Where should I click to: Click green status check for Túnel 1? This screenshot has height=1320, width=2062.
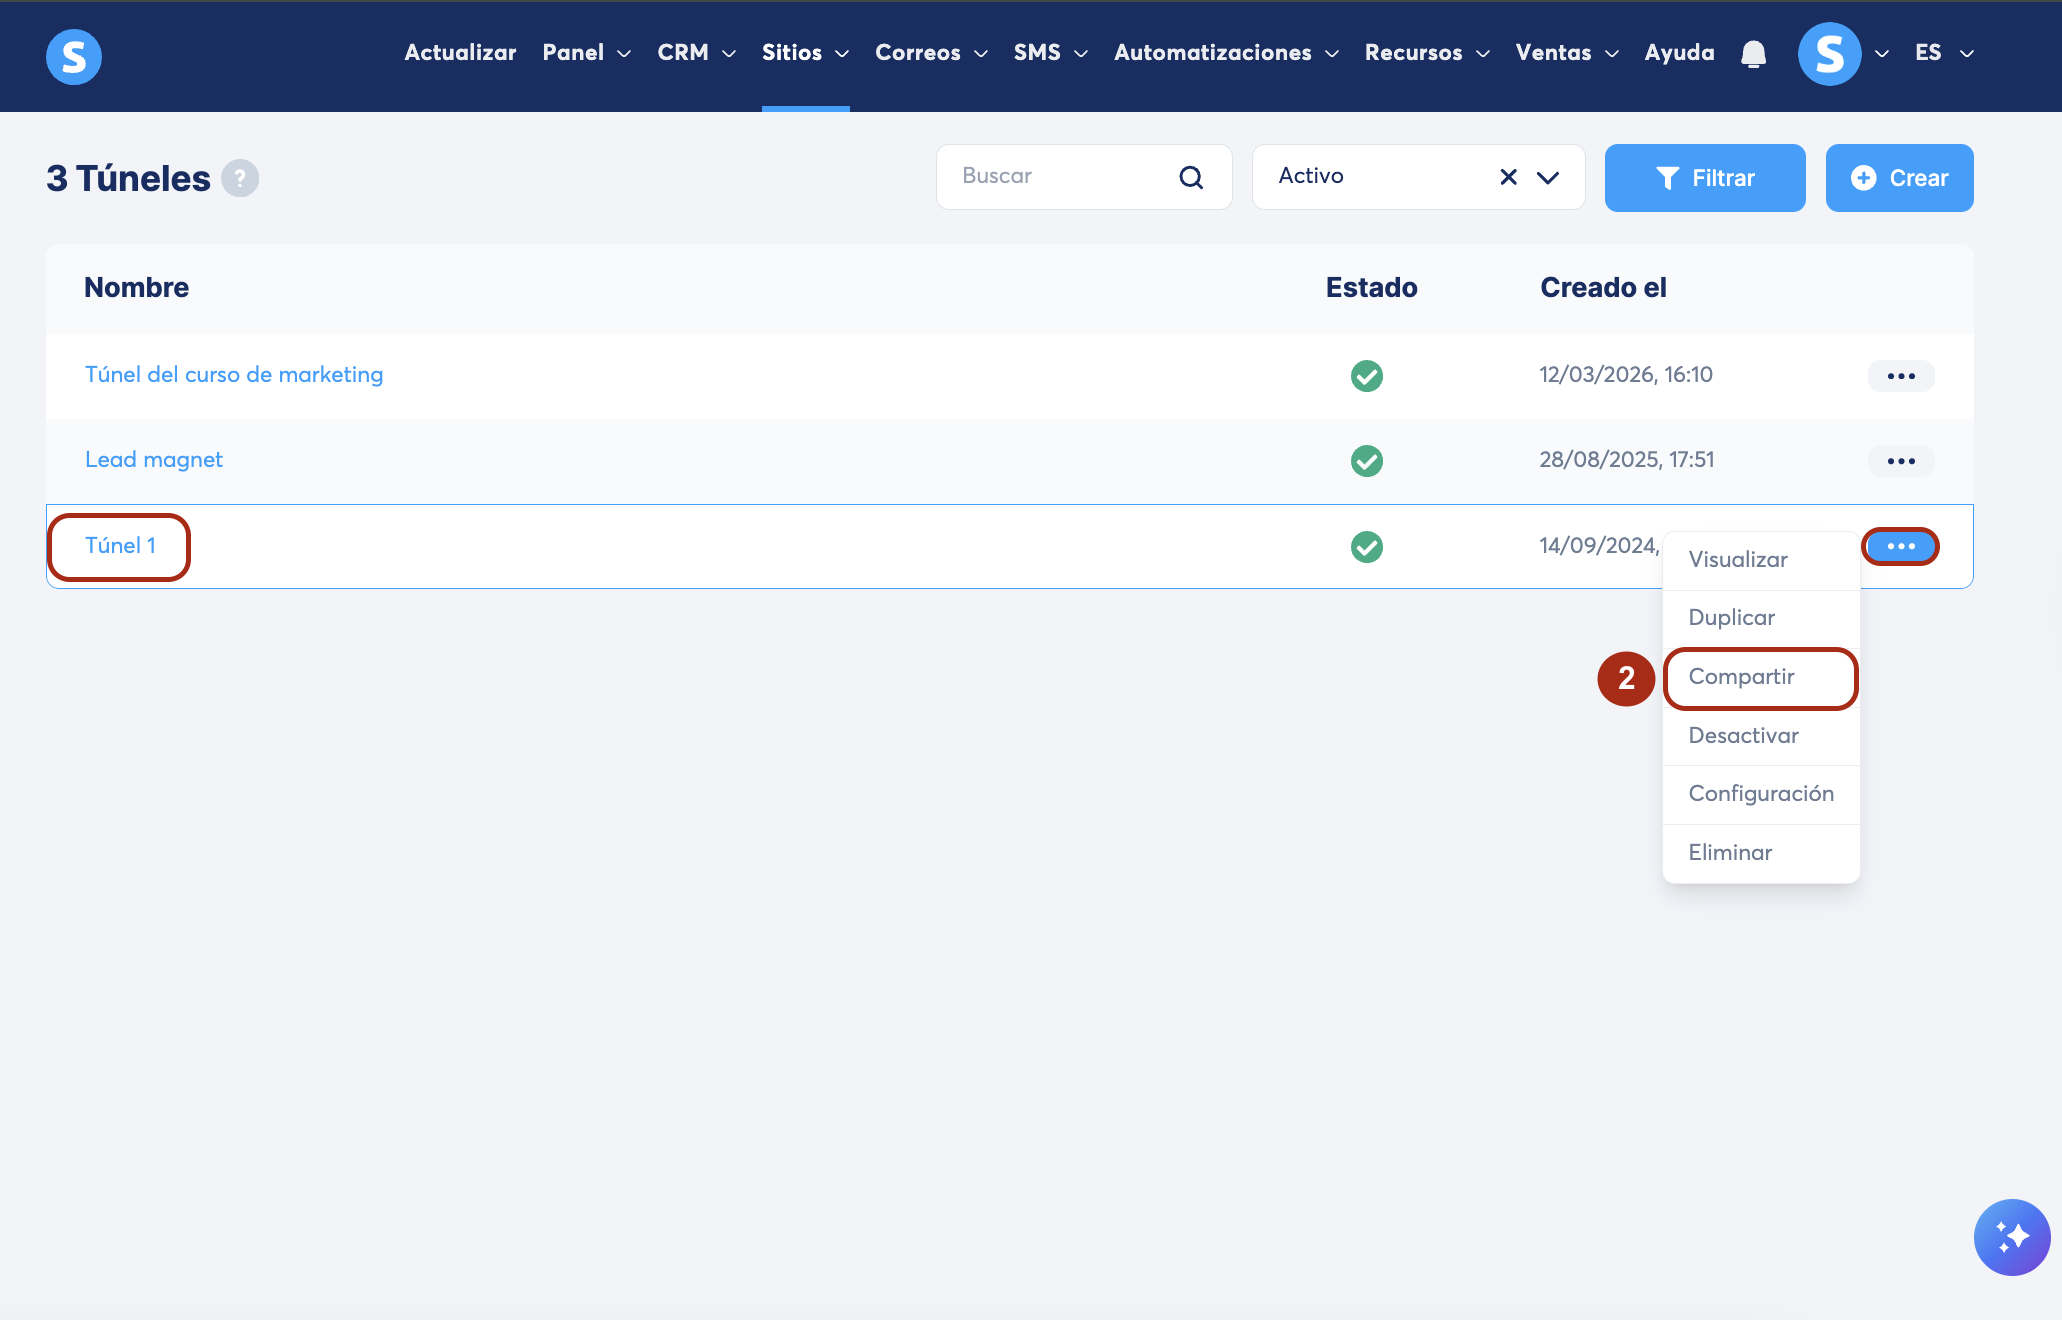[1366, 547]
